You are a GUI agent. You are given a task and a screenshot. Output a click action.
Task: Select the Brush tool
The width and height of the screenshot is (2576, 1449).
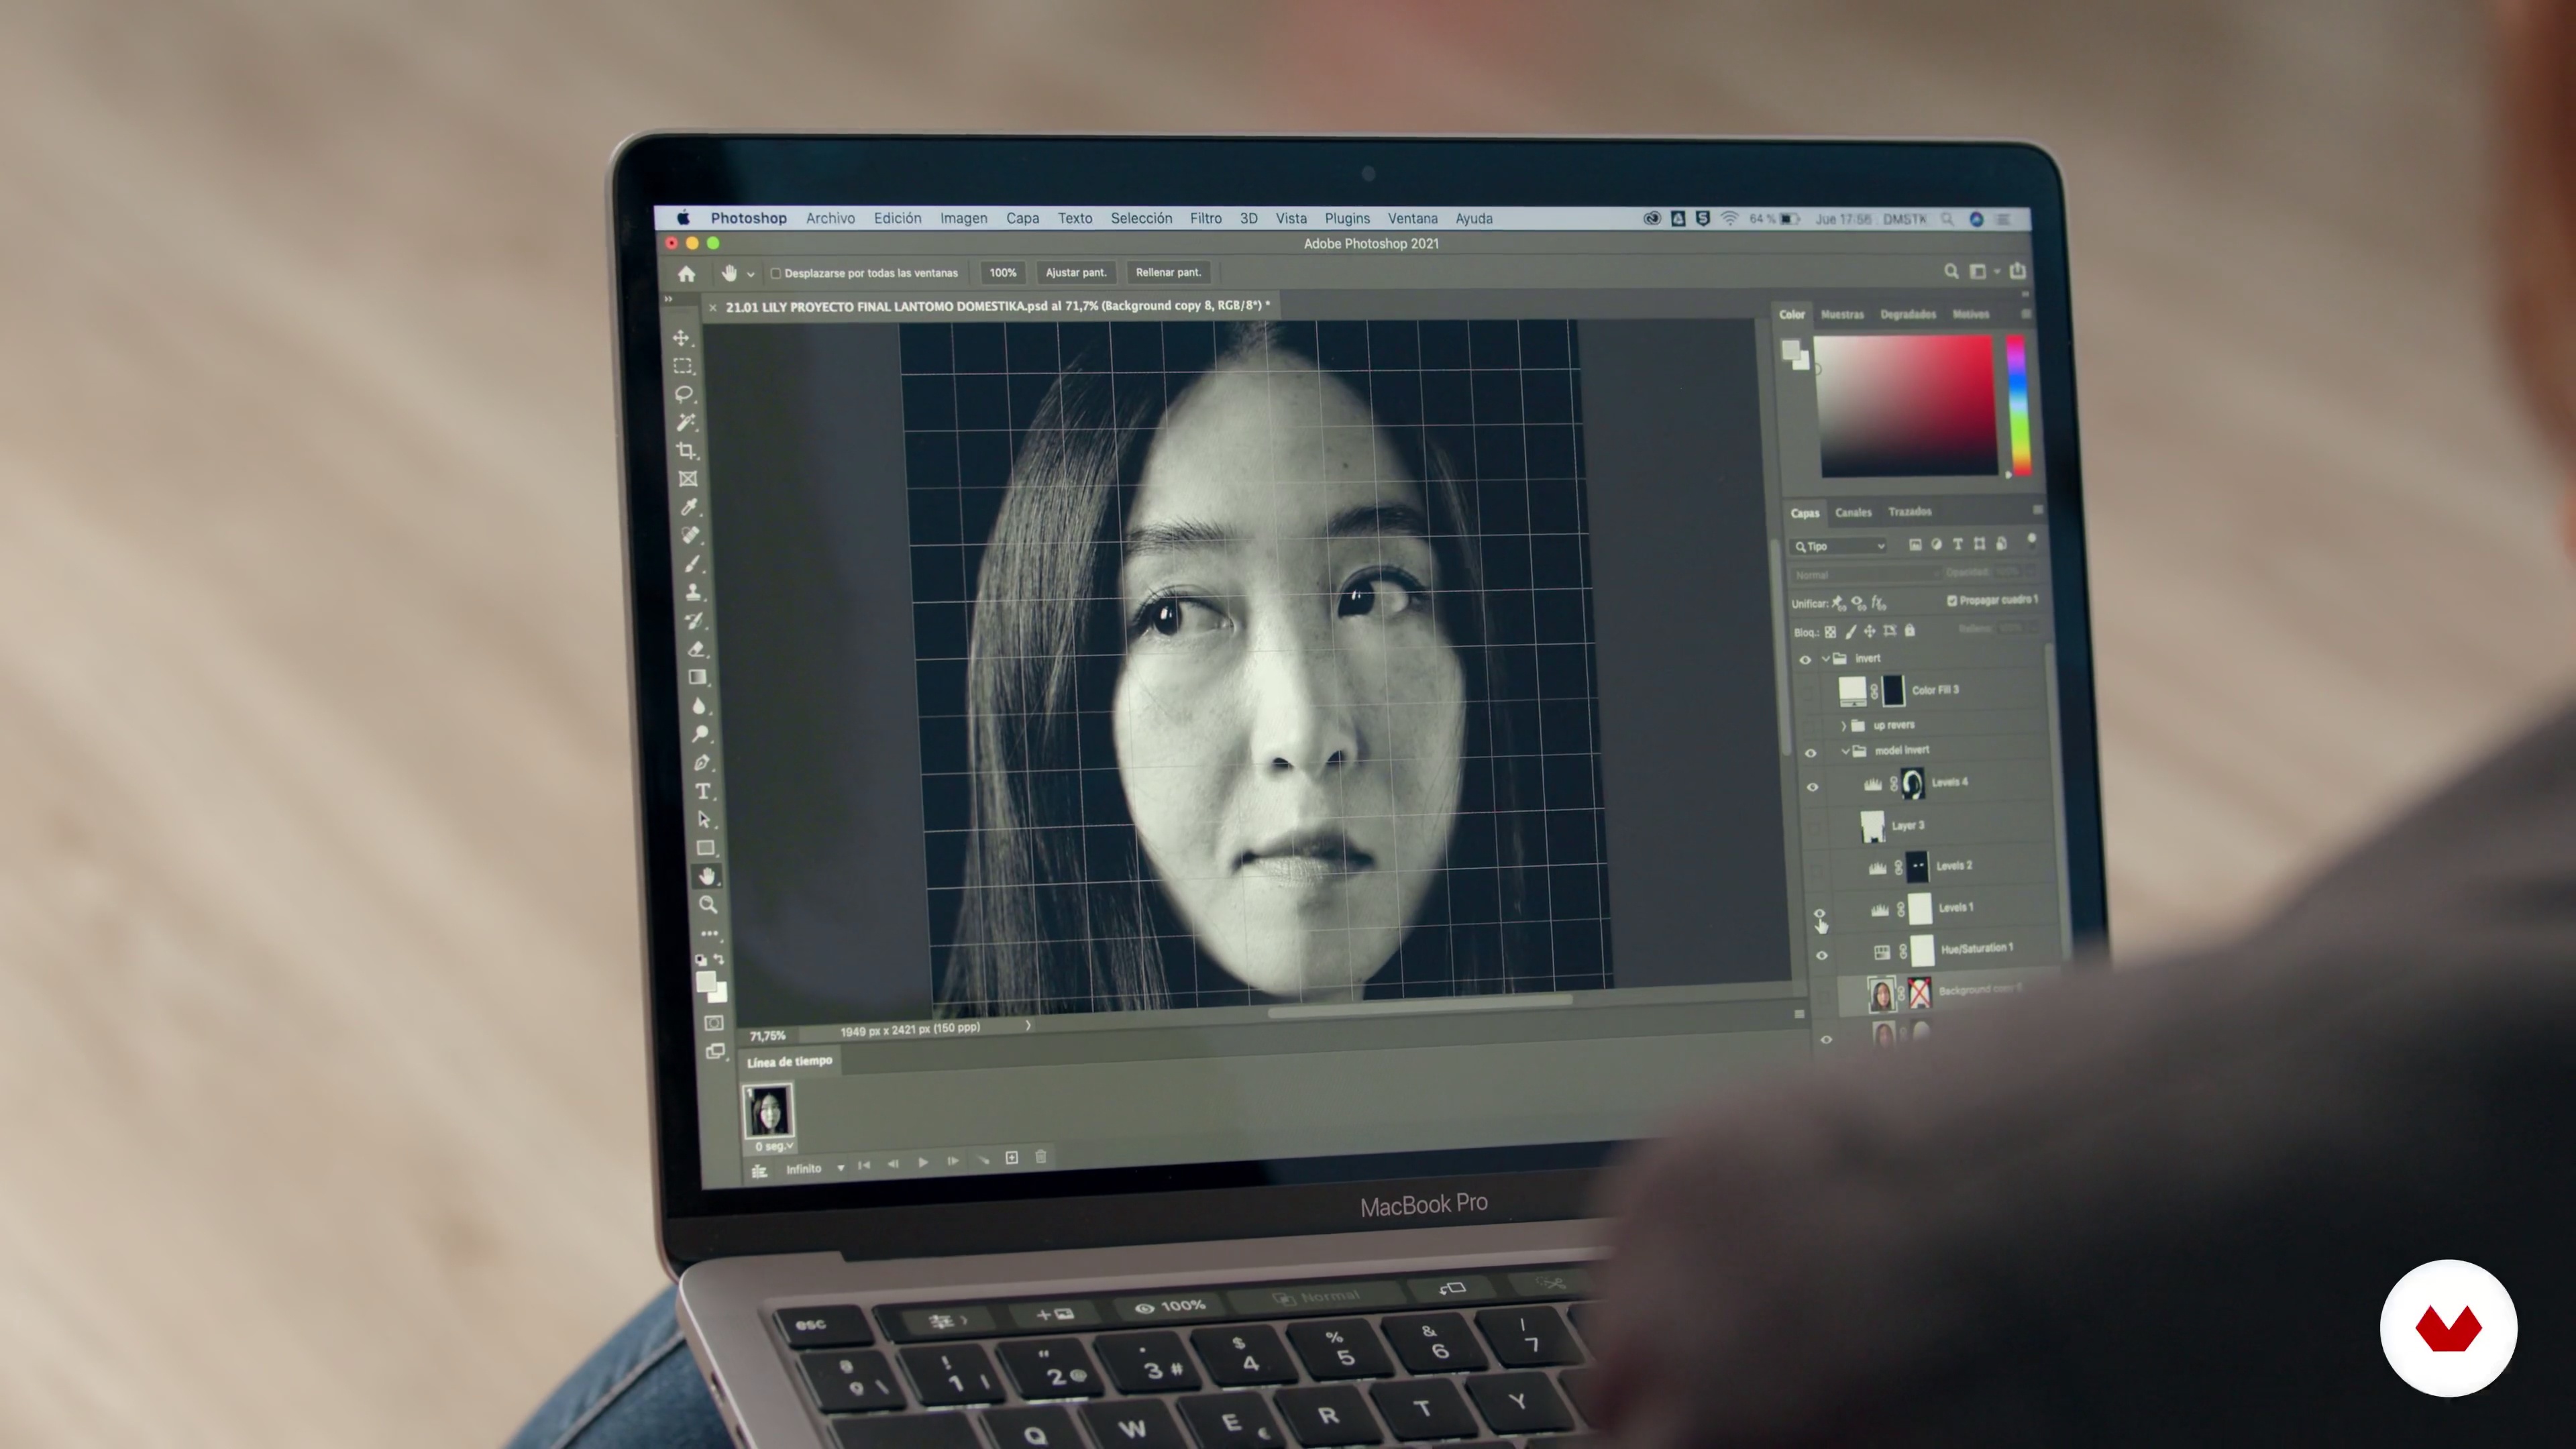pos(693,564)
